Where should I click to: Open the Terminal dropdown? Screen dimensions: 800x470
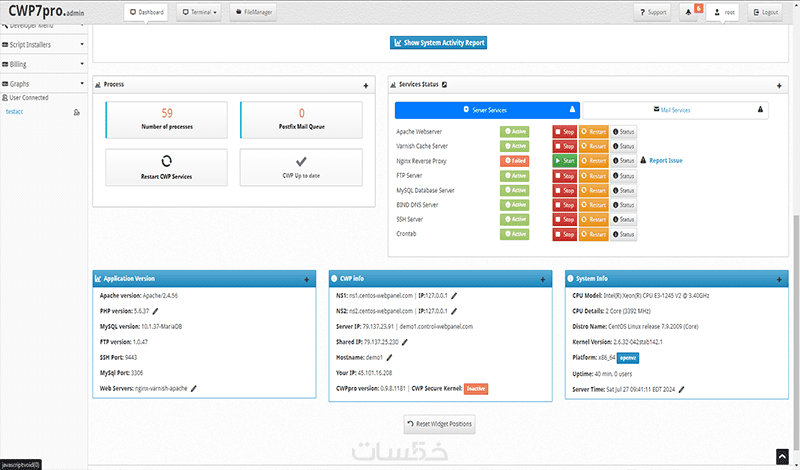click(199, 12)
